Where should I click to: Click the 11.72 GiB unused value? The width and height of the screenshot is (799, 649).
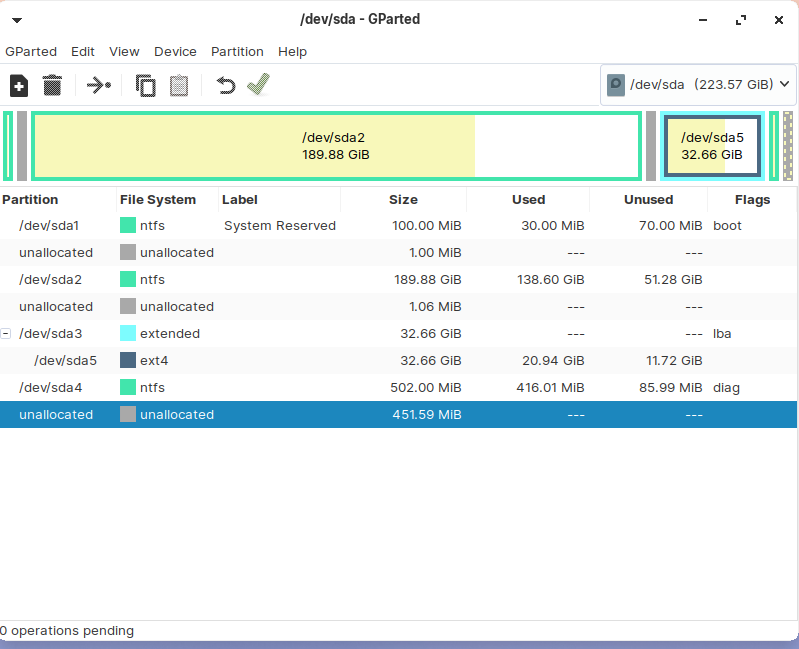[x=674, y=361]
